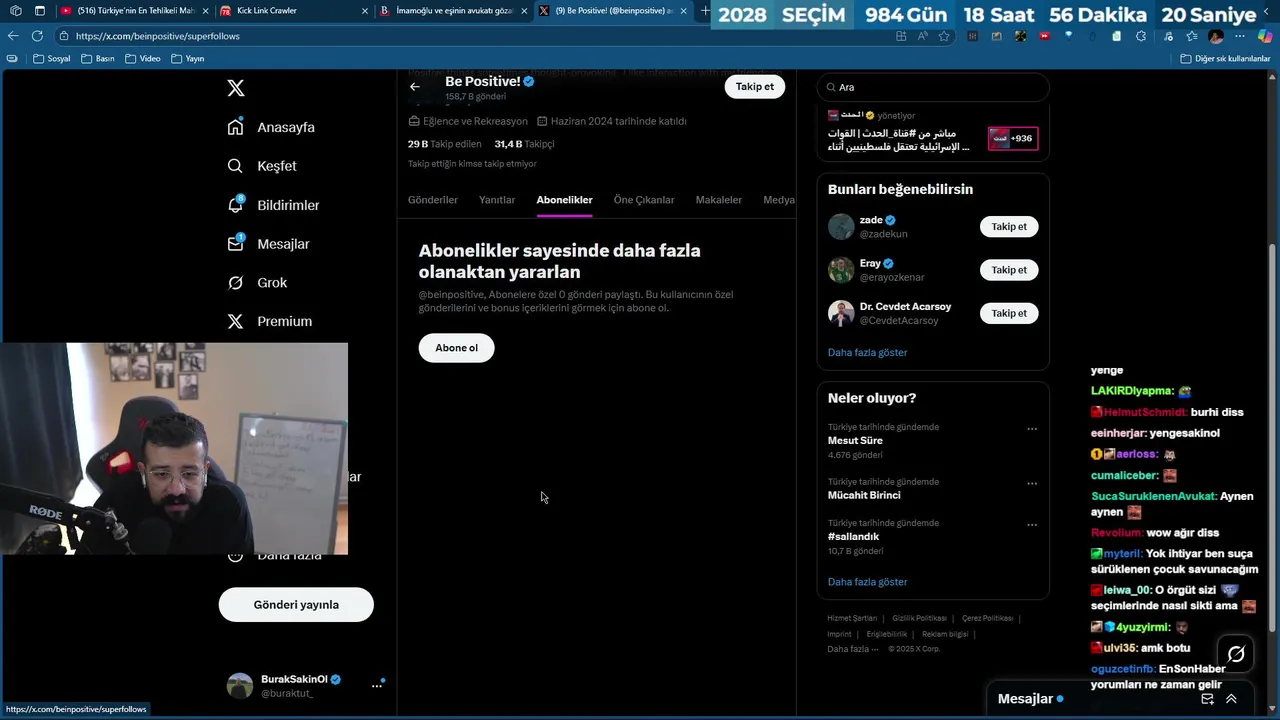Viewport: 1280px width, 720px height.
Task: Open the more options for Mücahit Birinci trend
Action: (x=1032, y=484)
